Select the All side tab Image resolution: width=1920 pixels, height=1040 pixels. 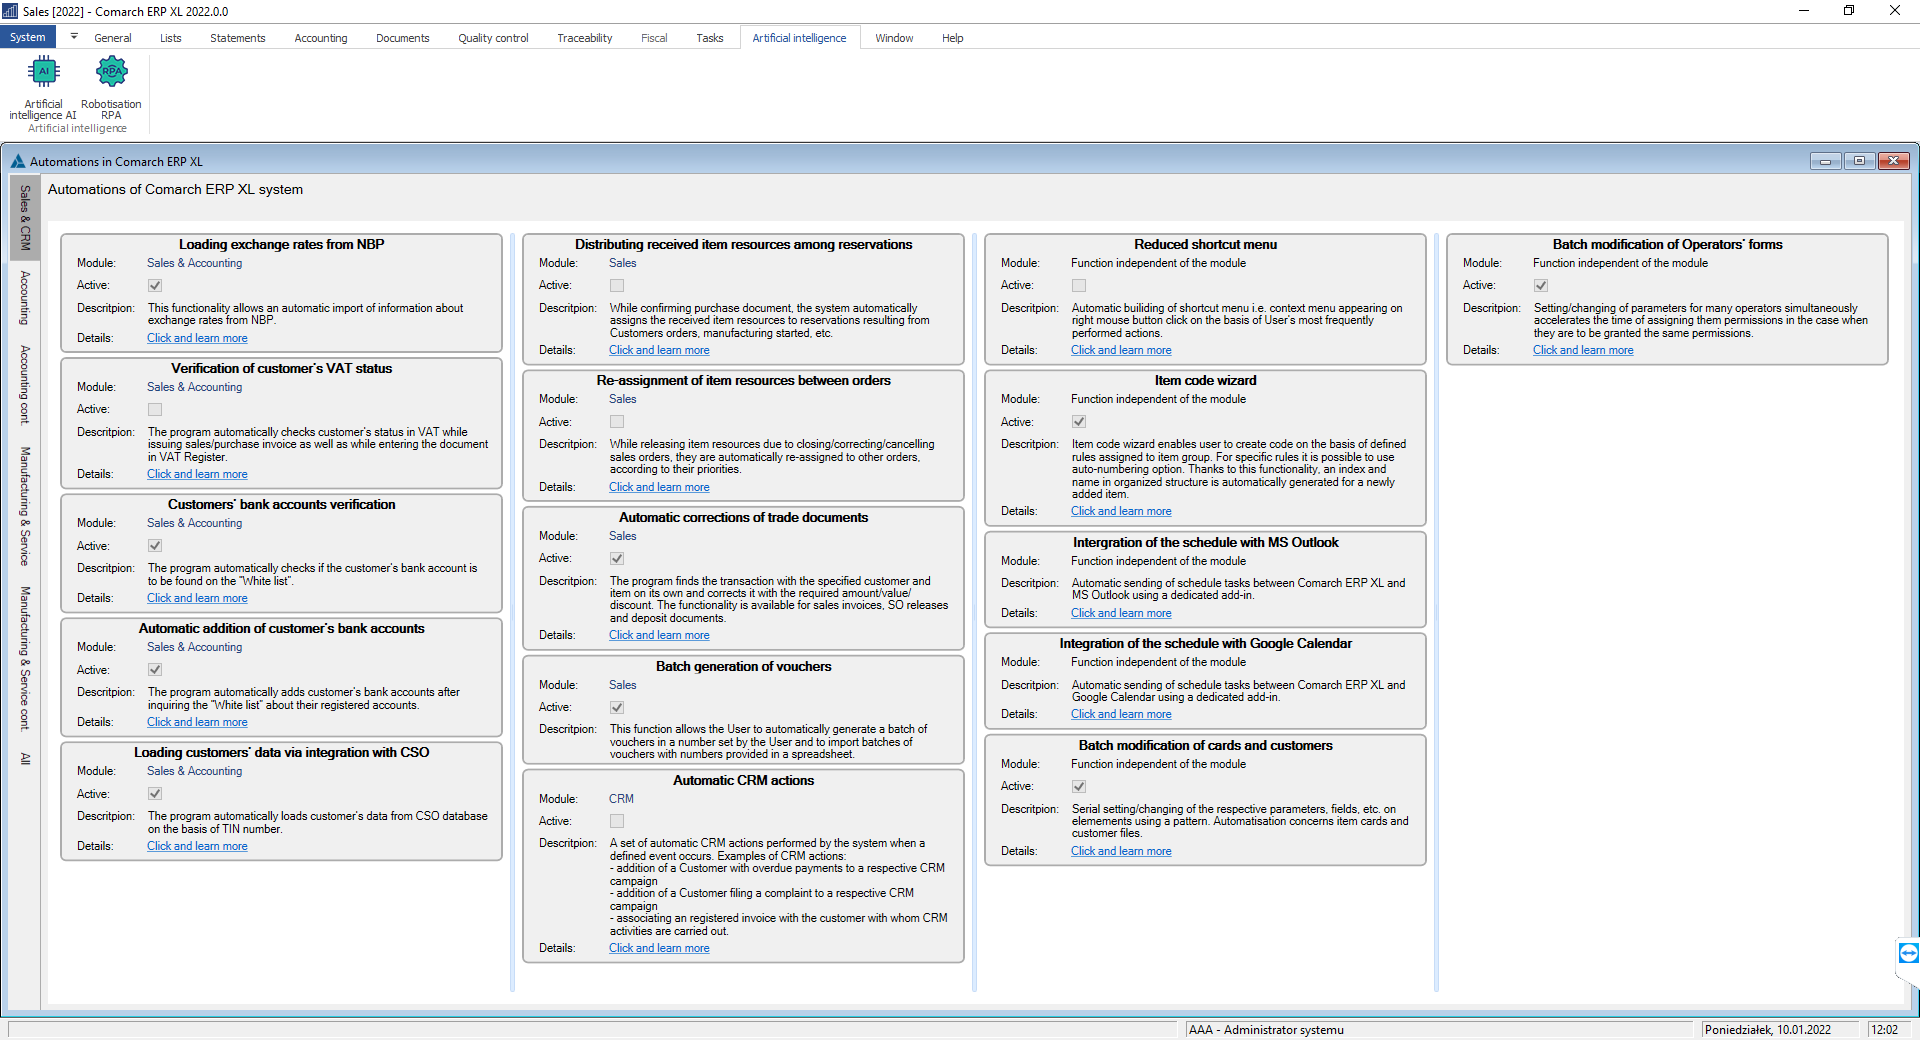(x=25, y=759)
